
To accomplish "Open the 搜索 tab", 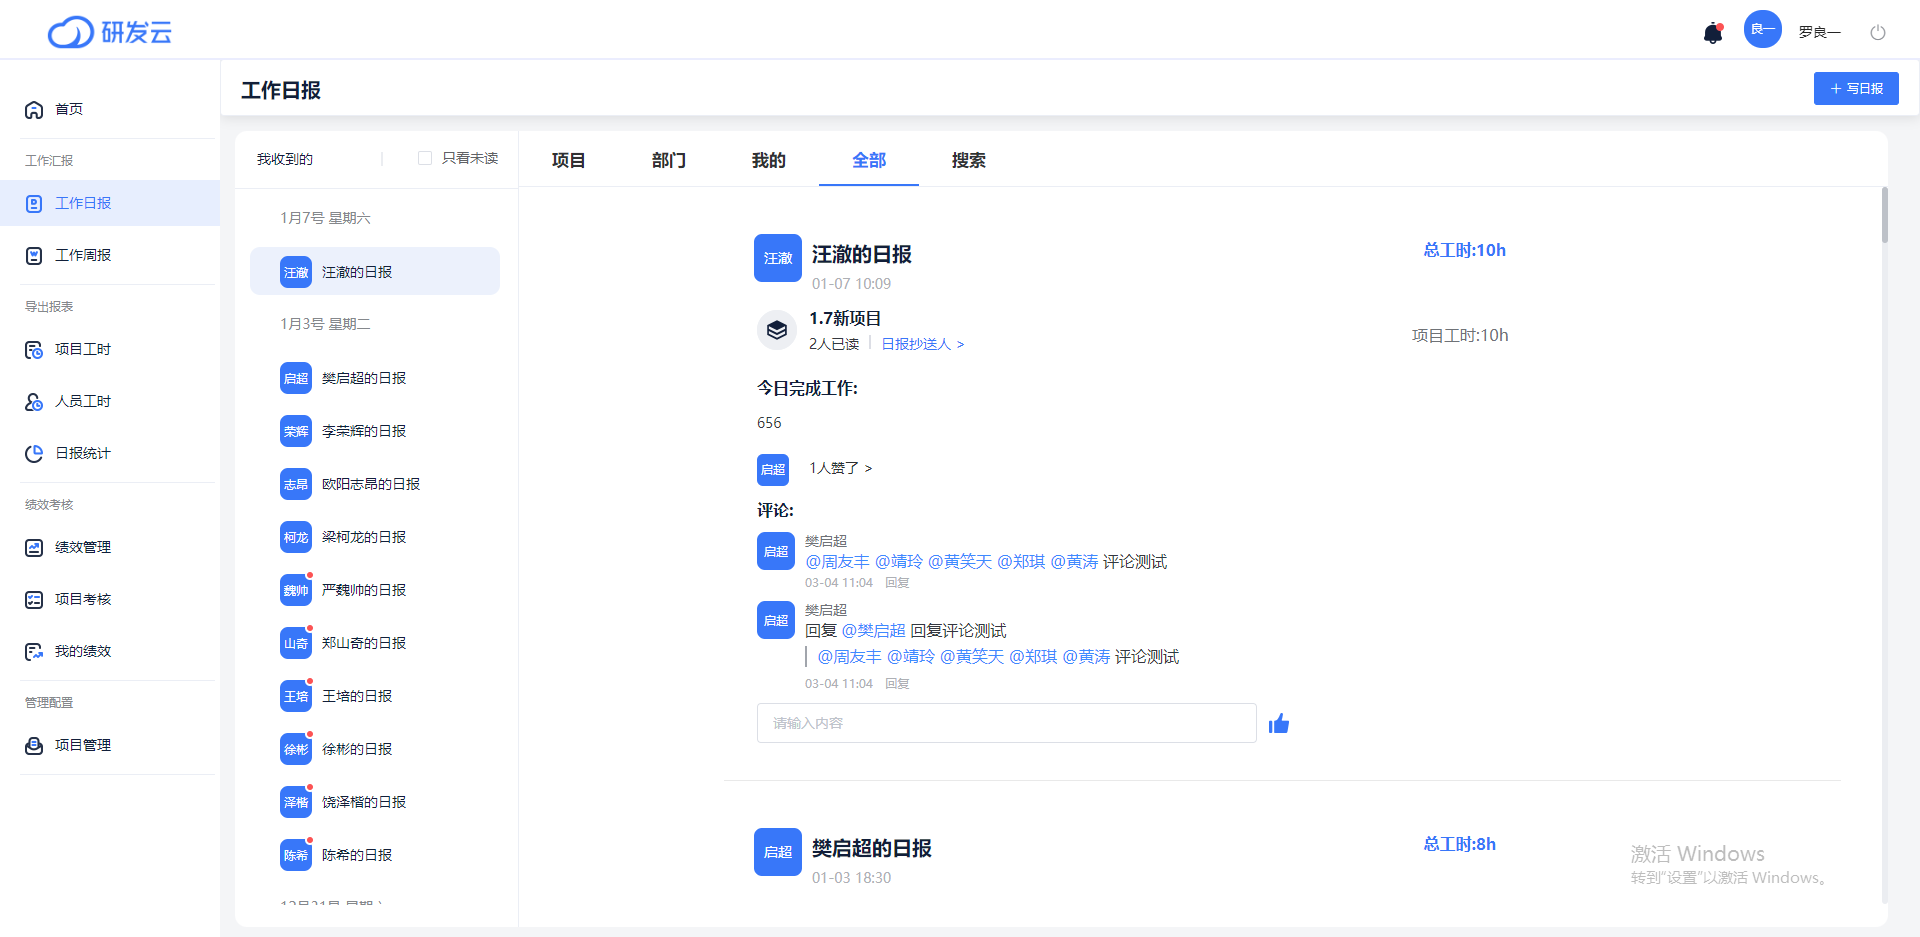I will [x=968, y=160].
